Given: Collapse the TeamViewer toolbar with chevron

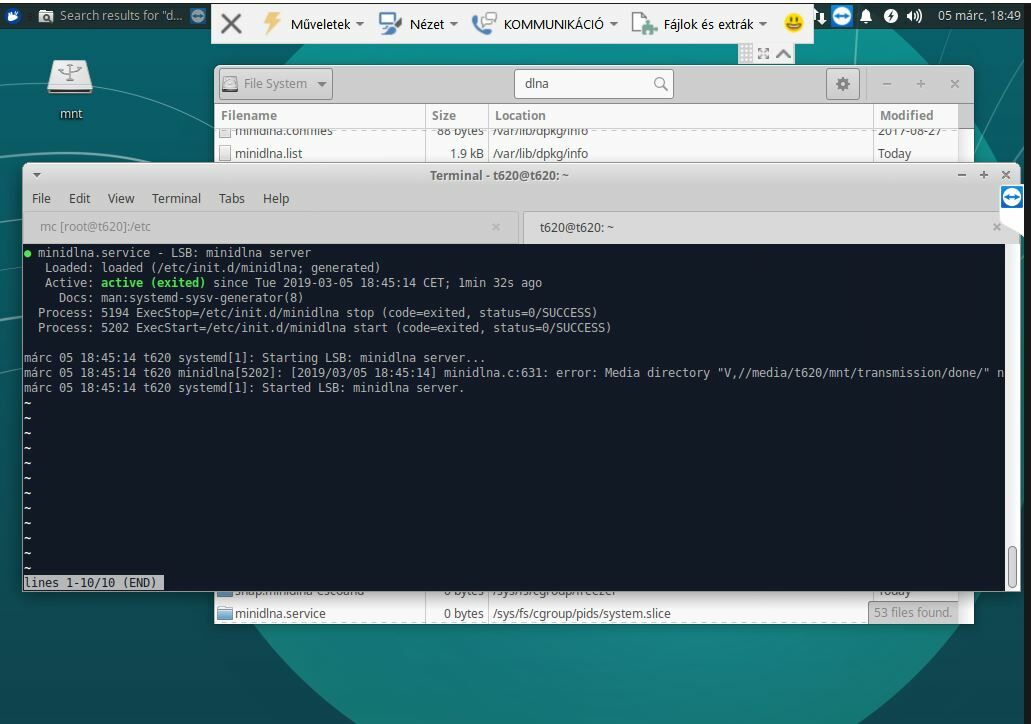Looking at the screenshot, I should coord(783,53).
